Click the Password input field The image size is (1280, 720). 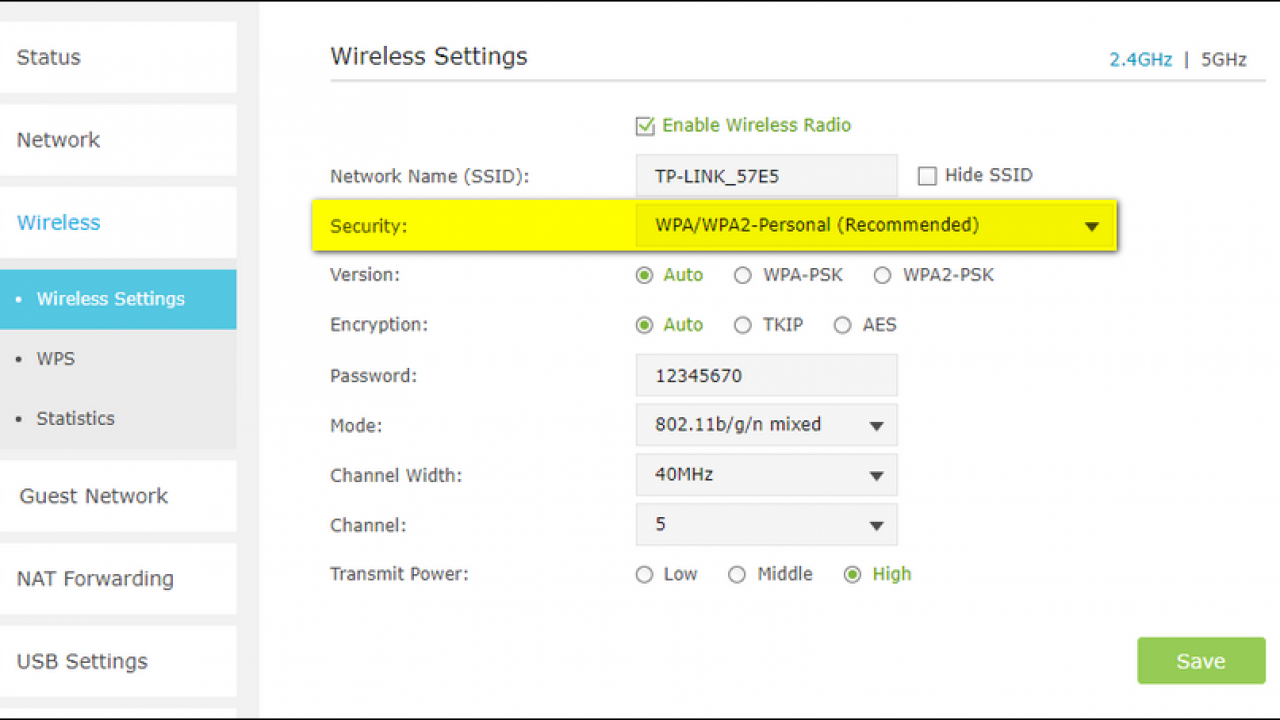pos(766,375)
